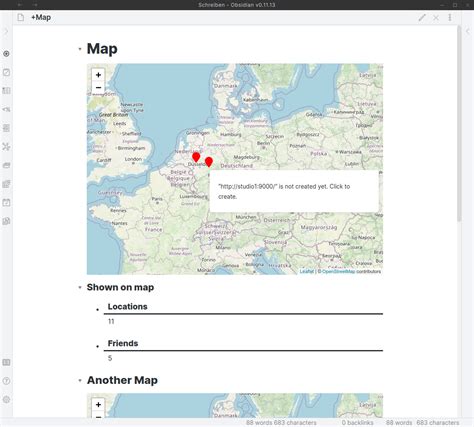Zoom in on the first map

(x=98, y=75)
